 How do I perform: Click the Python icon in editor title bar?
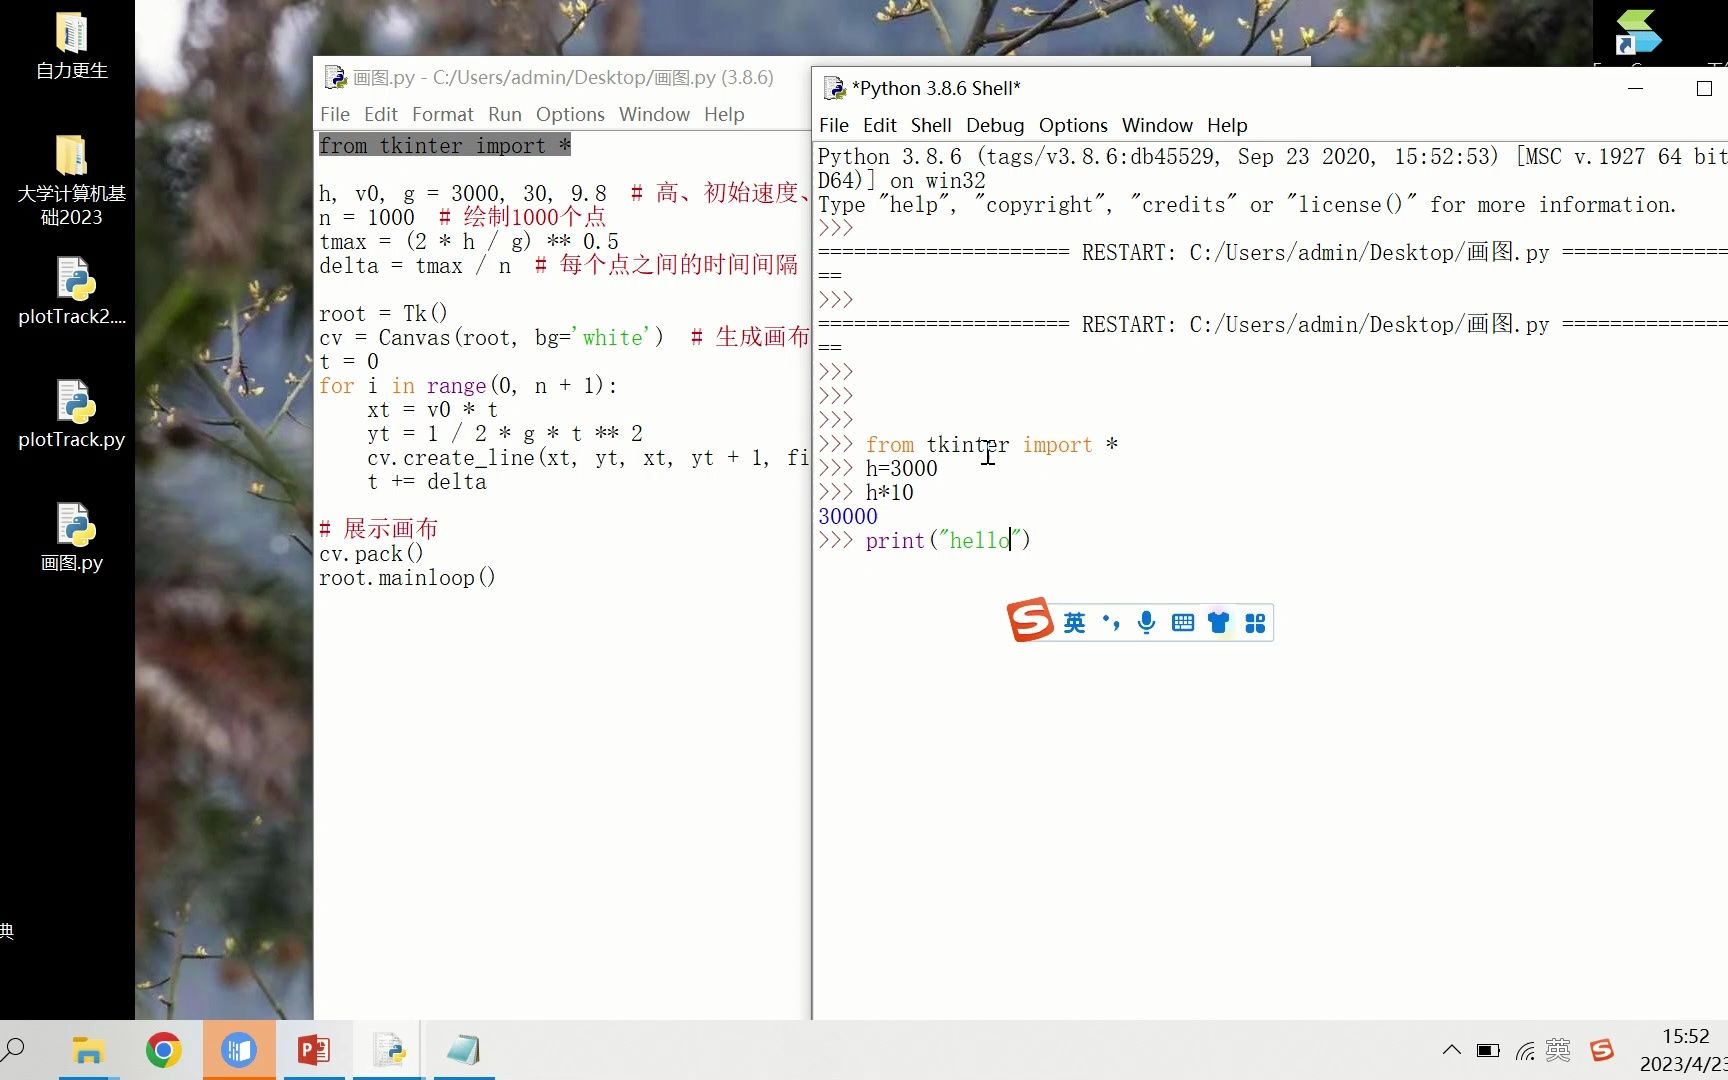[335, 78]
